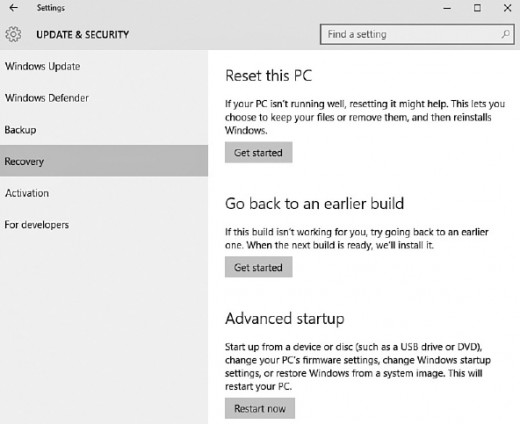The width and height of the screenshot is (520, 424).
Task: Click Get started under Reset this PC
Action: pos(258,152)
